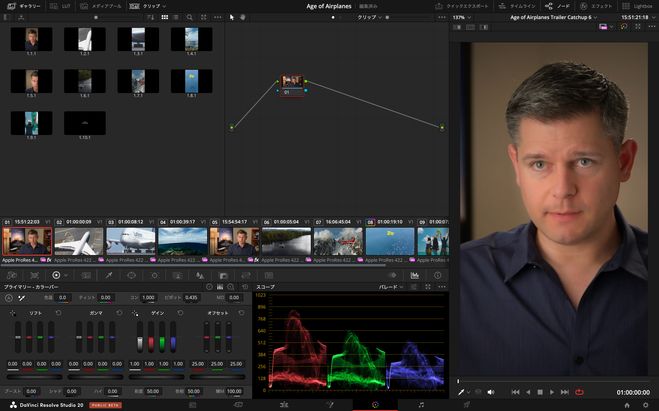Mute the viewer audio speaker icon
The height and width of the screenshot is (411, 659).
(490, 392)
